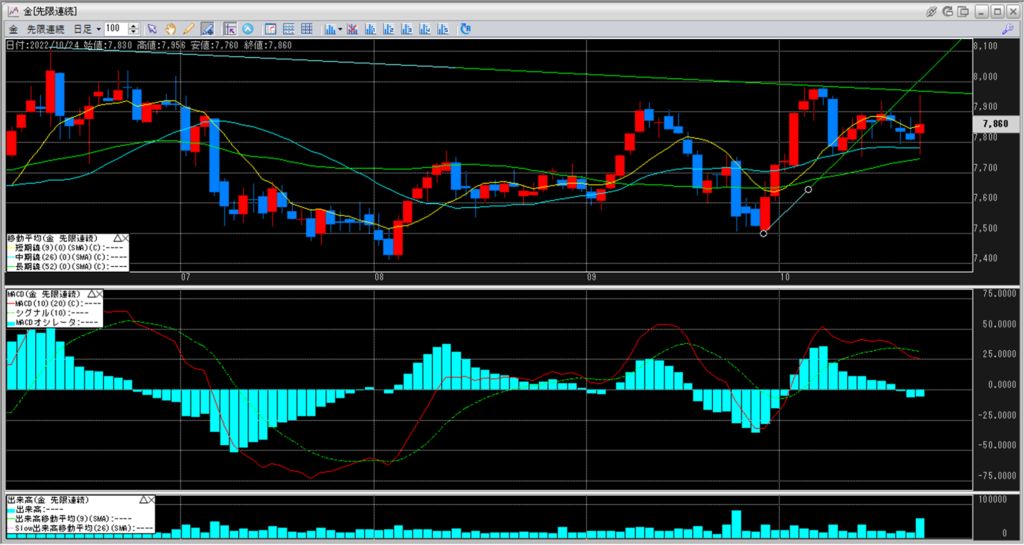The image size is (1024, 545).
Task: Click the yellow 短期線(9) swatch line
Action: coord(10,248)
